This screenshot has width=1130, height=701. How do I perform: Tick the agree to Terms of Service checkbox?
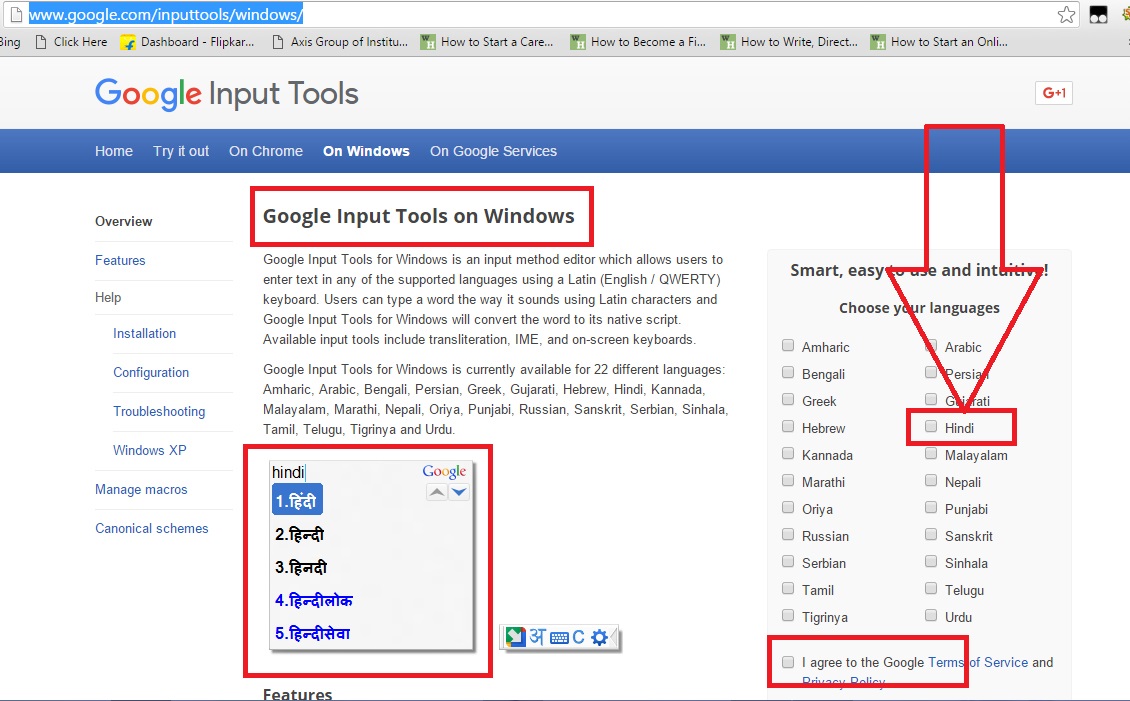pos(788,661)
